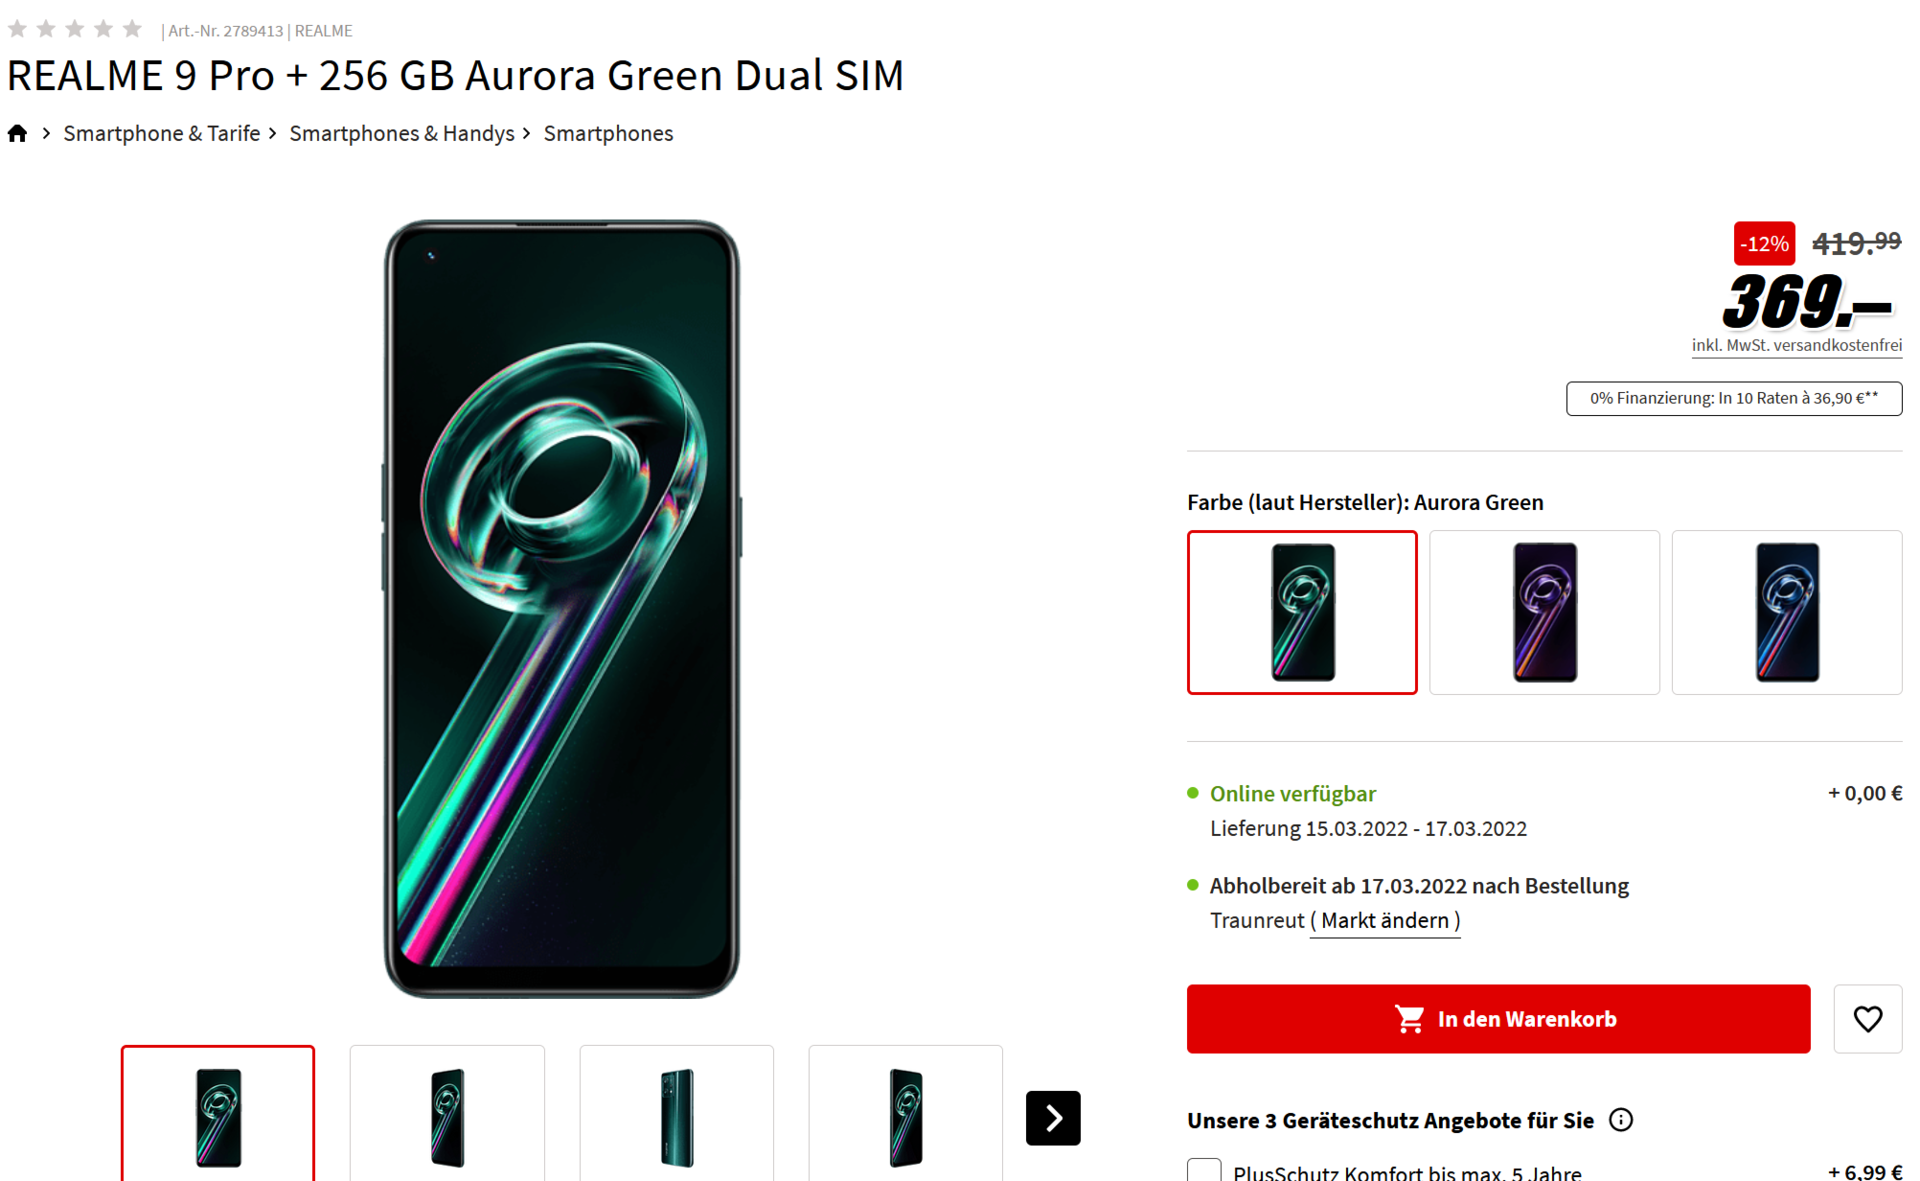The image size is (1920, 1181).
Task: Click the home icon in breadcrumb
Action: tap(17, 134)
